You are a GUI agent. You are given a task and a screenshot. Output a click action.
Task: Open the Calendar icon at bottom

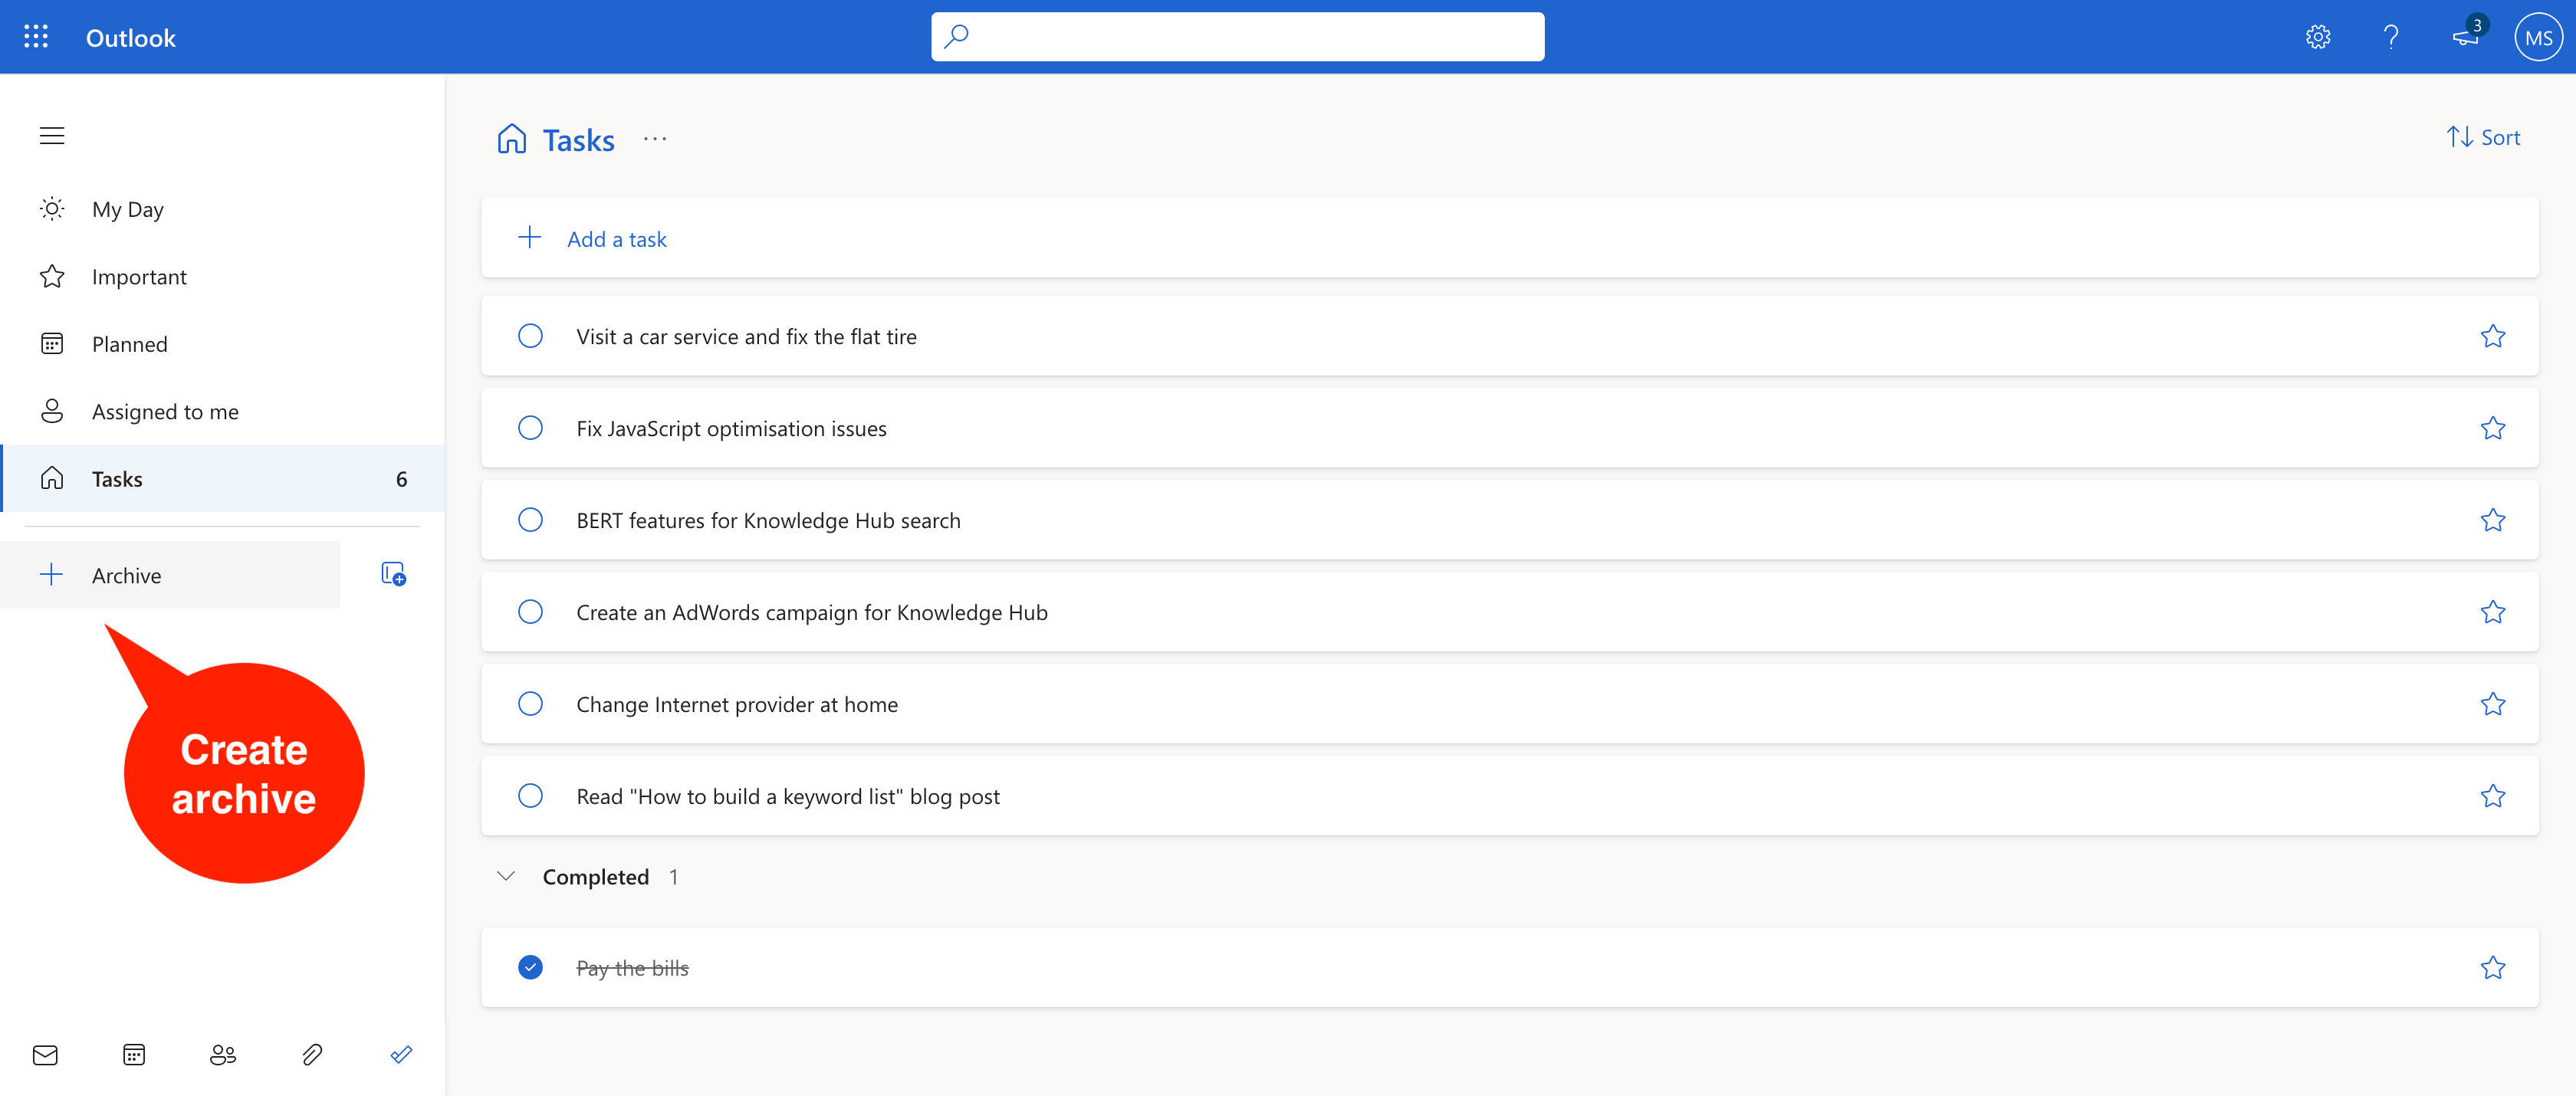pos(134,1055)
